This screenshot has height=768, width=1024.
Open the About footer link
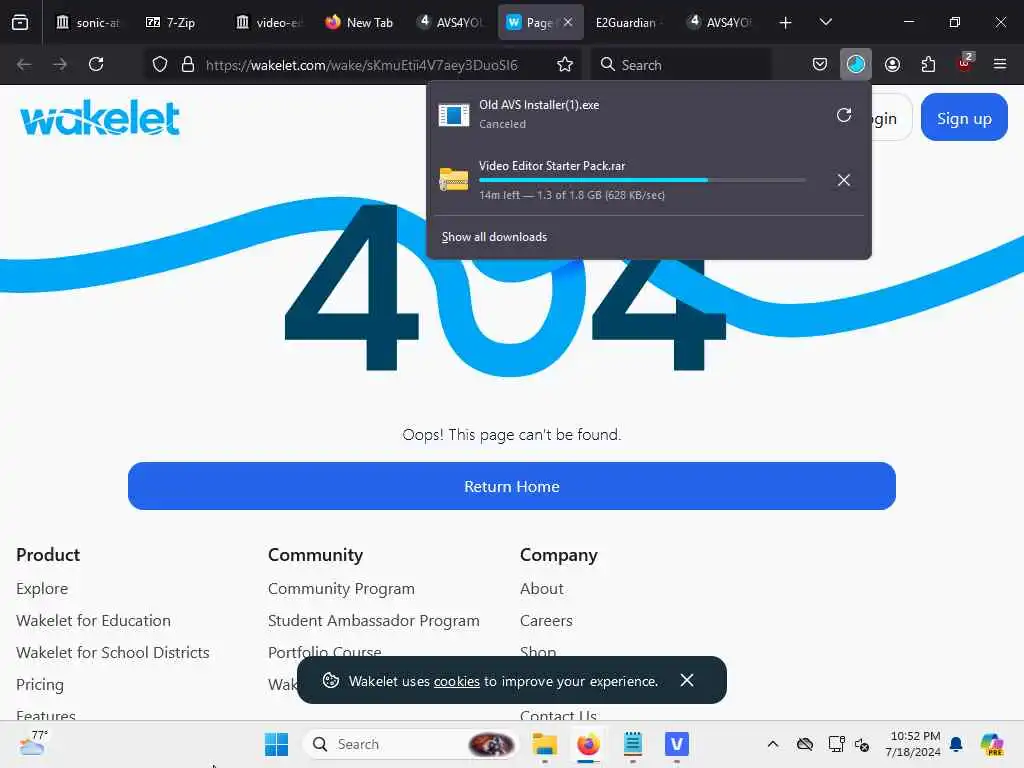(541, 588)
